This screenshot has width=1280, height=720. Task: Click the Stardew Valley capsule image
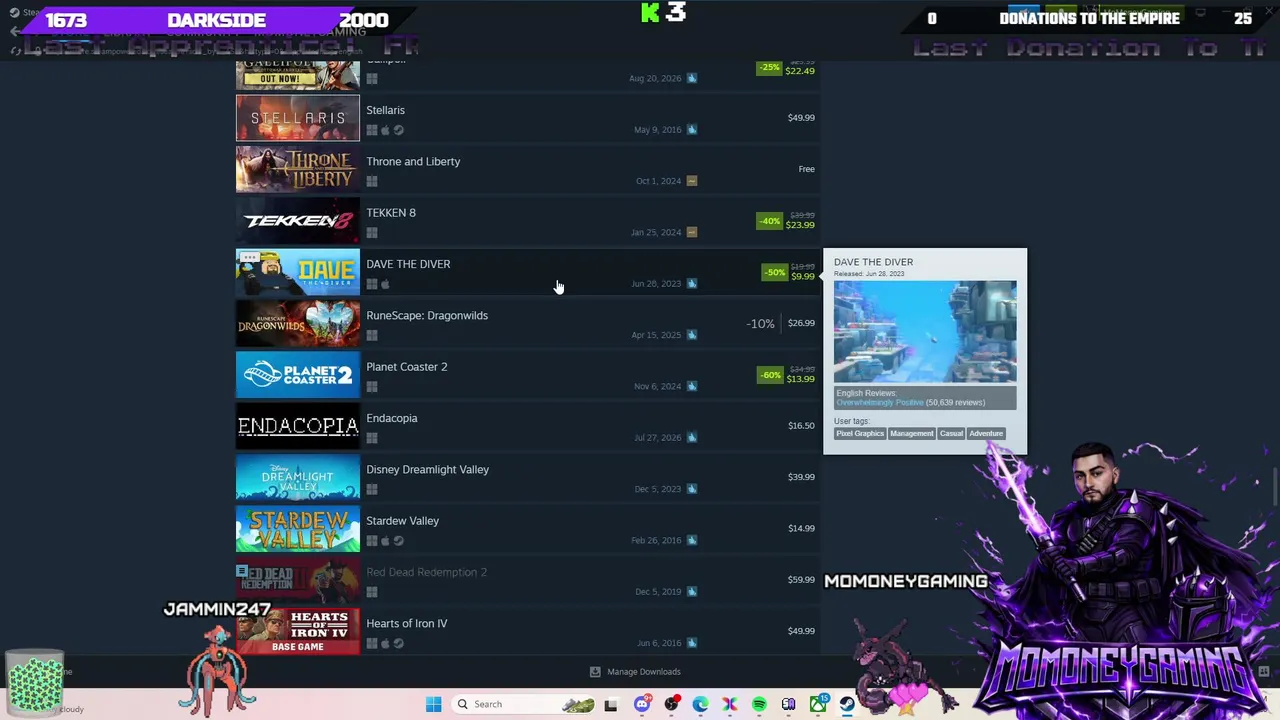[298, 529]
